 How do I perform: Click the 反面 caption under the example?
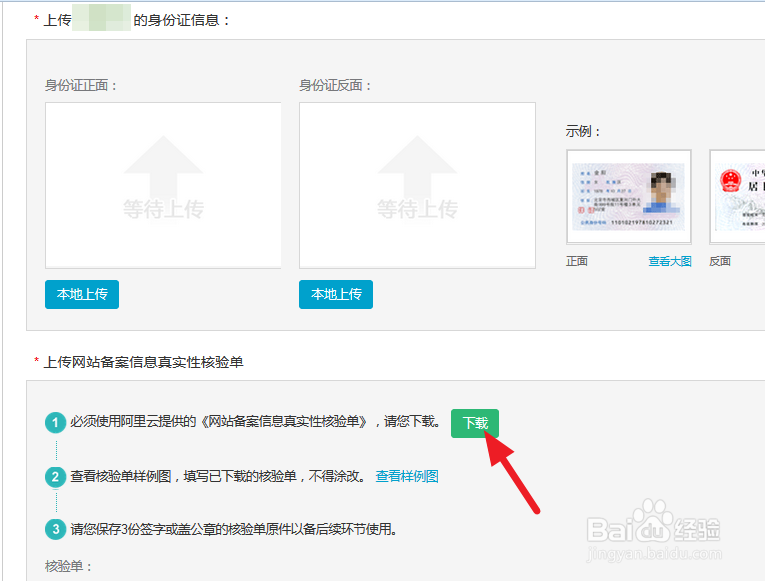coord(720,261)
